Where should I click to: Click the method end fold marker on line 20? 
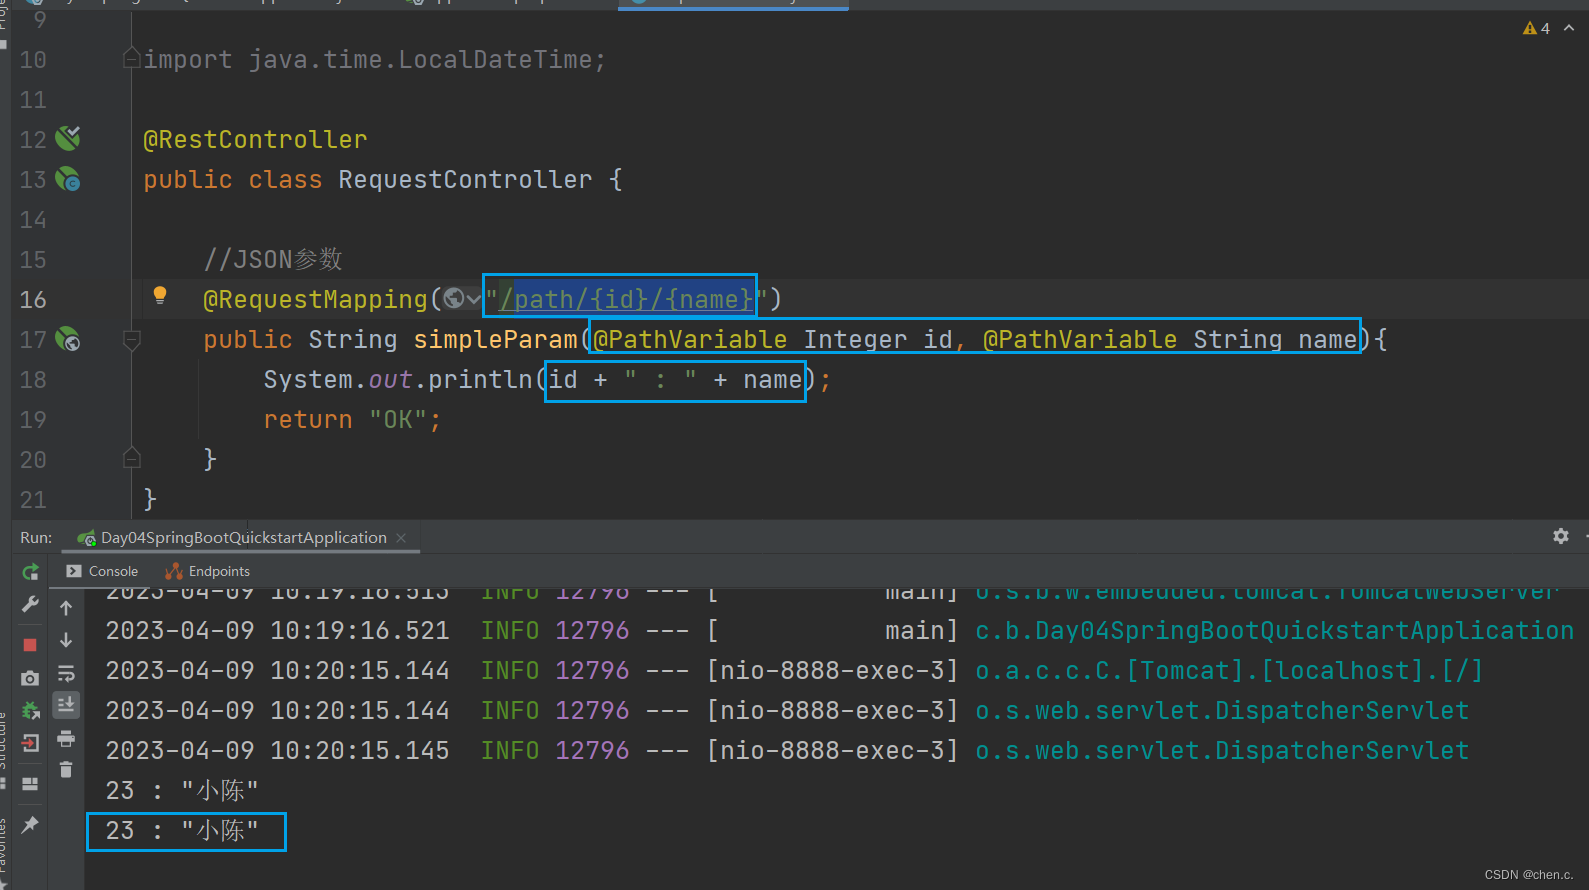131,458
